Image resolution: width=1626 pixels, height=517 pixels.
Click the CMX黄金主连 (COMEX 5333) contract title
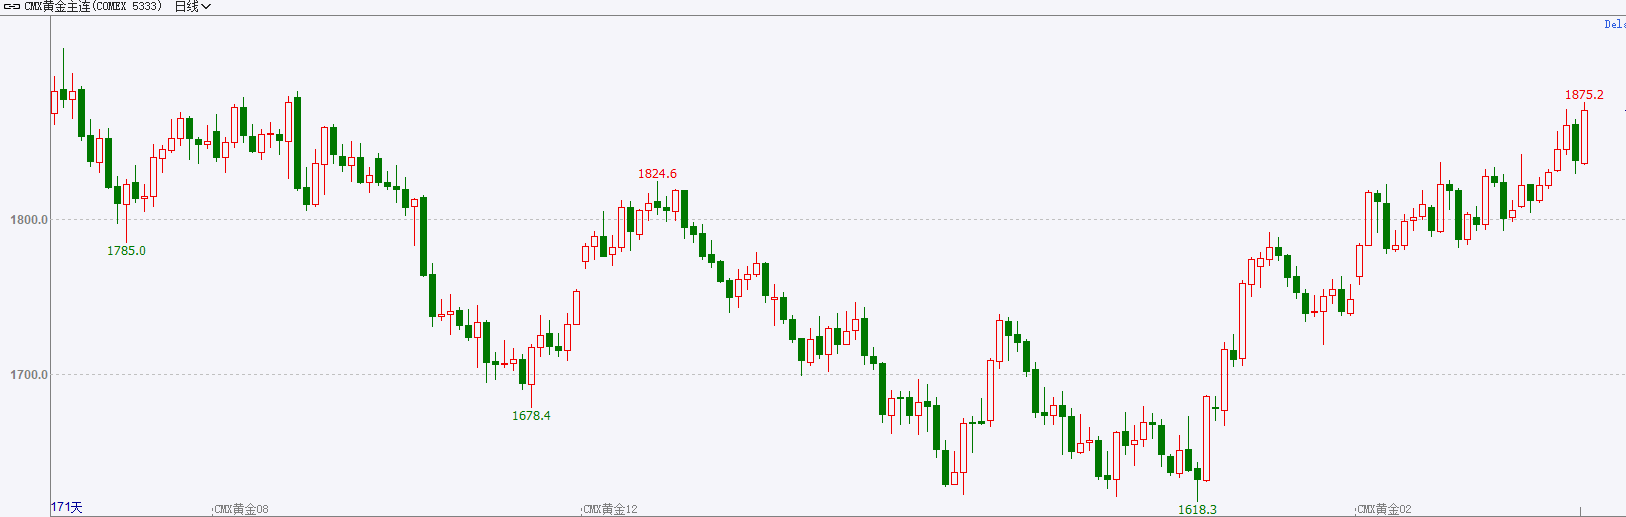93,7
